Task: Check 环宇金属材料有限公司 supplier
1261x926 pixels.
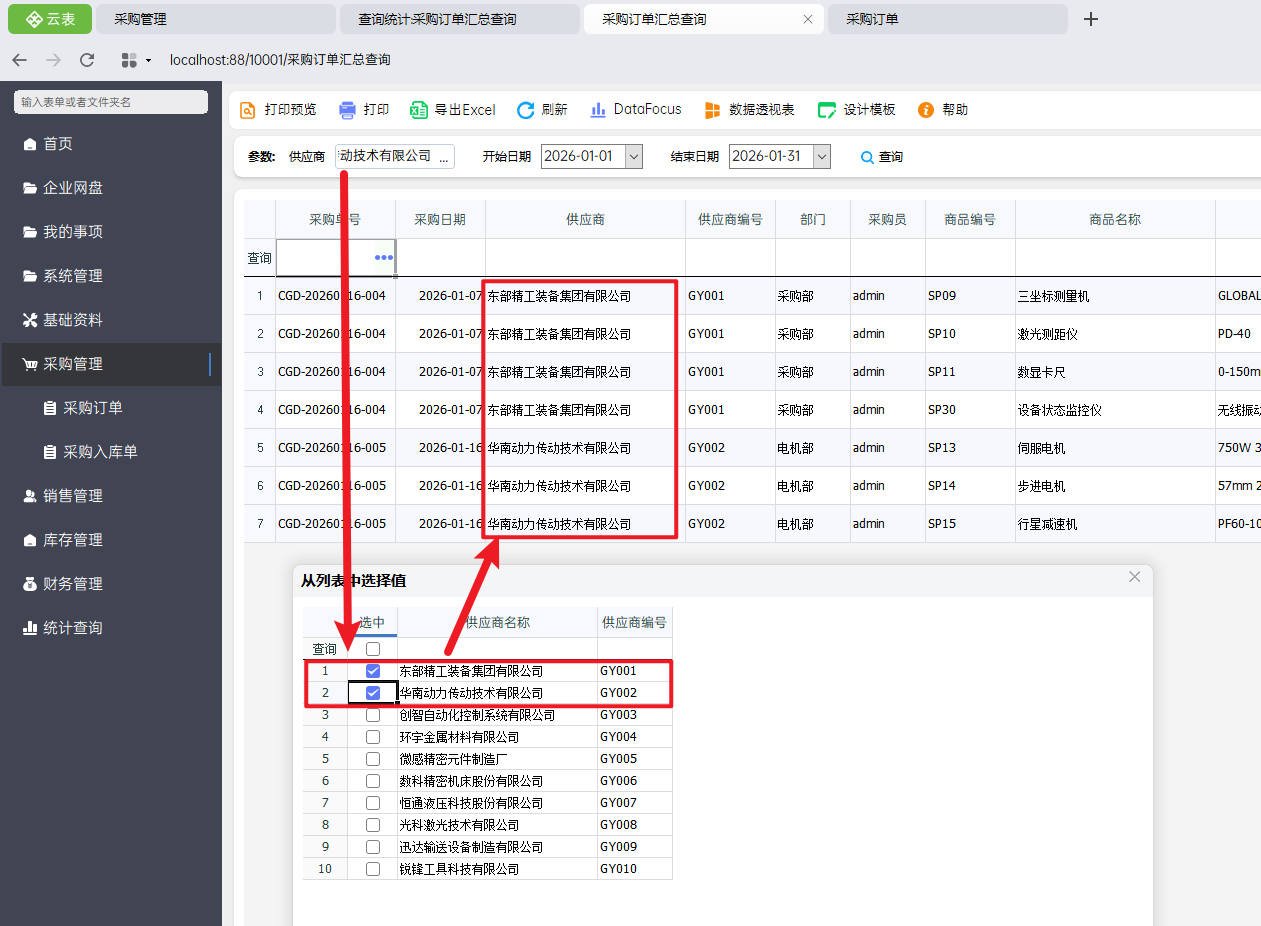Action: pyautogui.click(x=373, y=737)
